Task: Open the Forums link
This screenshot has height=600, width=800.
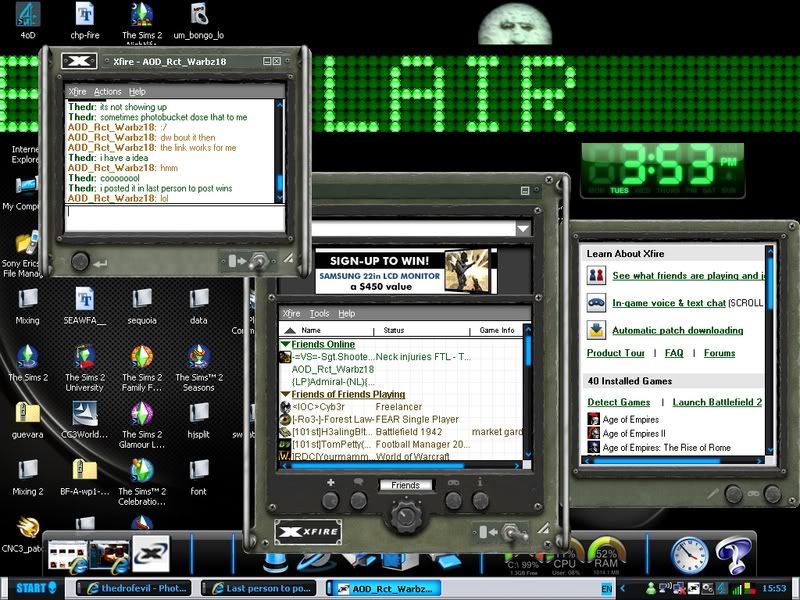Action: click(x=719, y=353)
